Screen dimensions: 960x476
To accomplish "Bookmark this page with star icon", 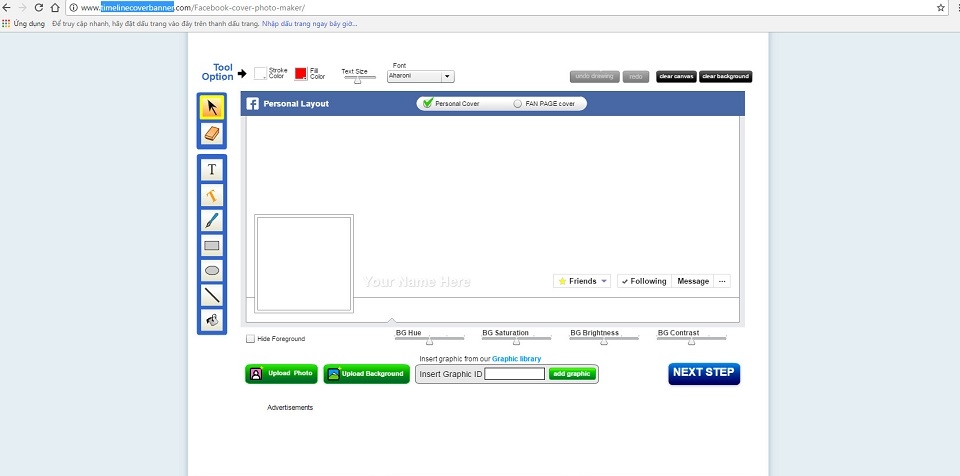I will tap(941, 7).
